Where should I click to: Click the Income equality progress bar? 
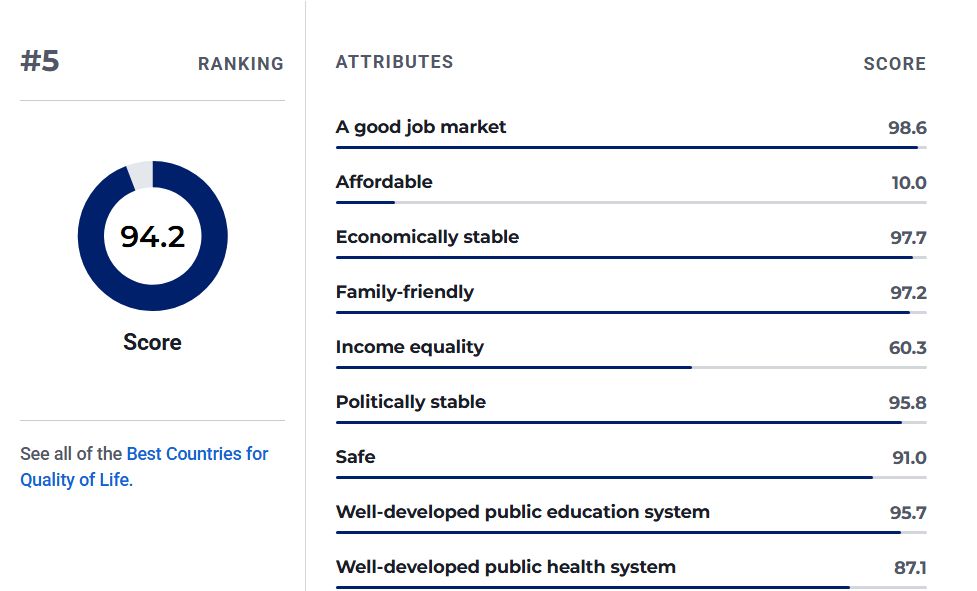(631, 368)
